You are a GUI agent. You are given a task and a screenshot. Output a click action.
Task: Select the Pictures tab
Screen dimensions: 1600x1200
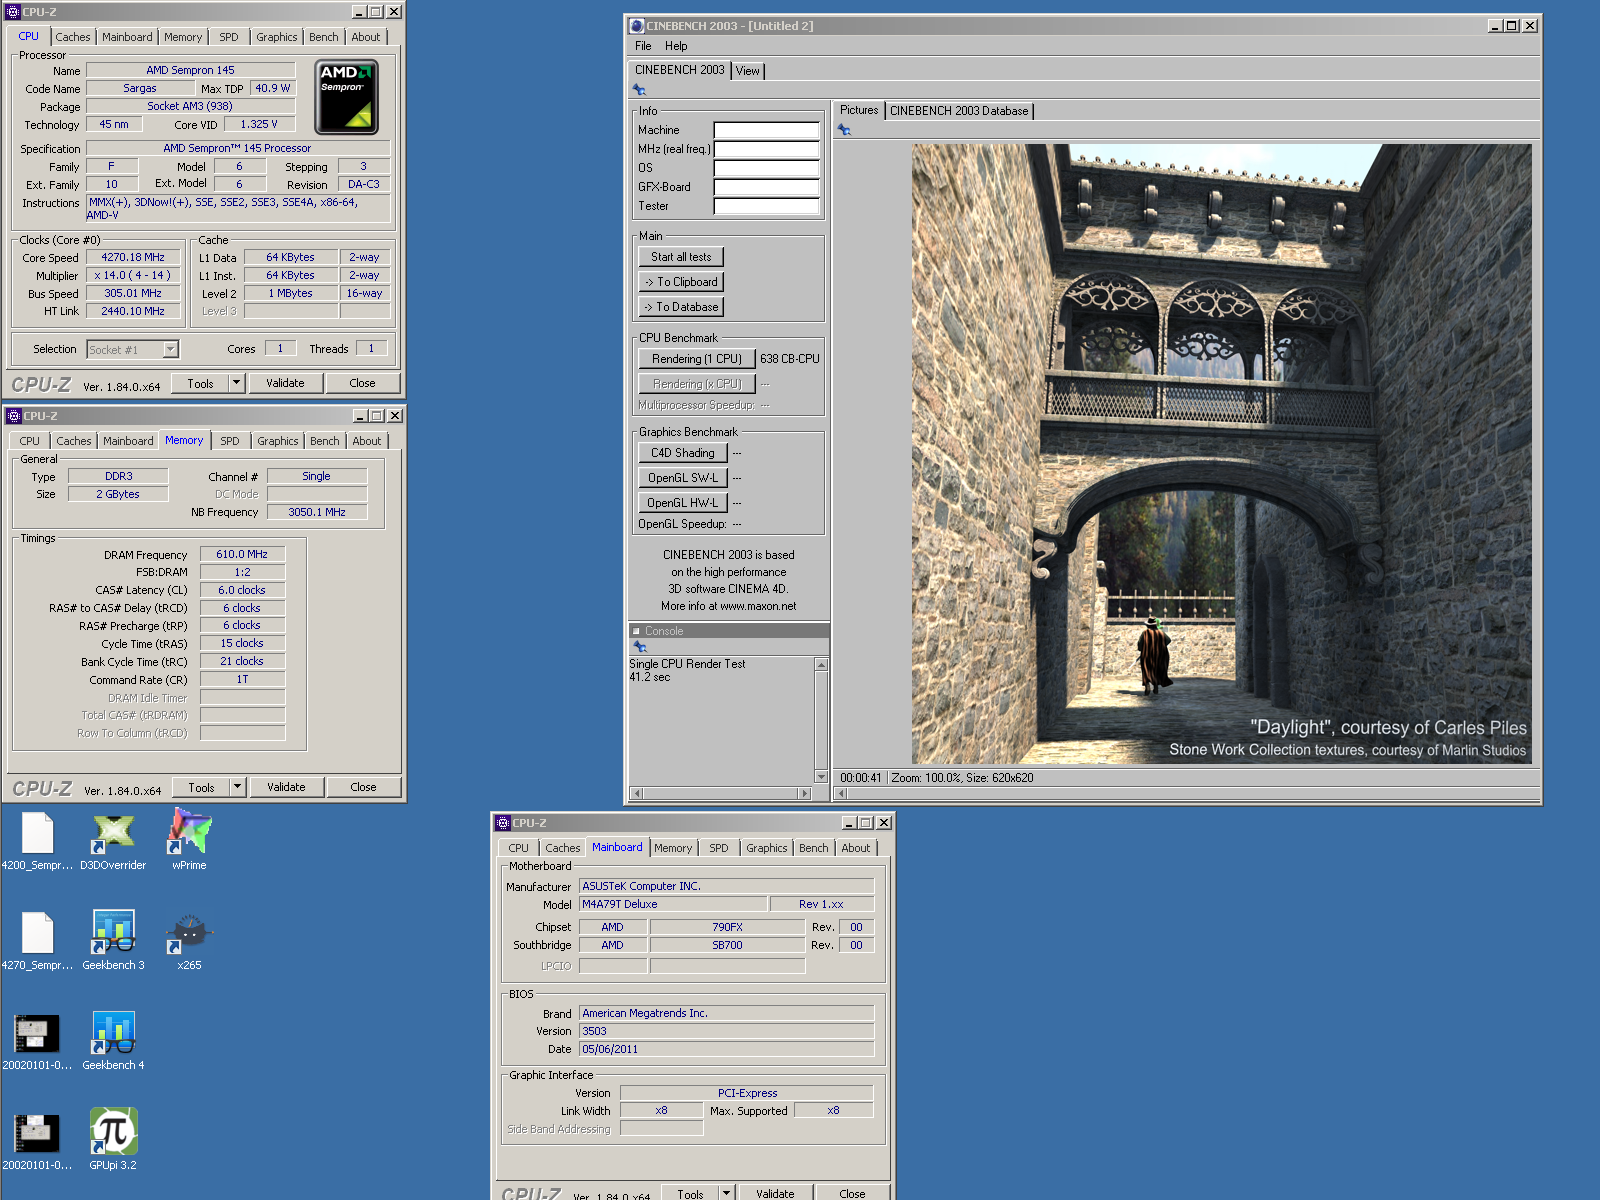point(859,110)
